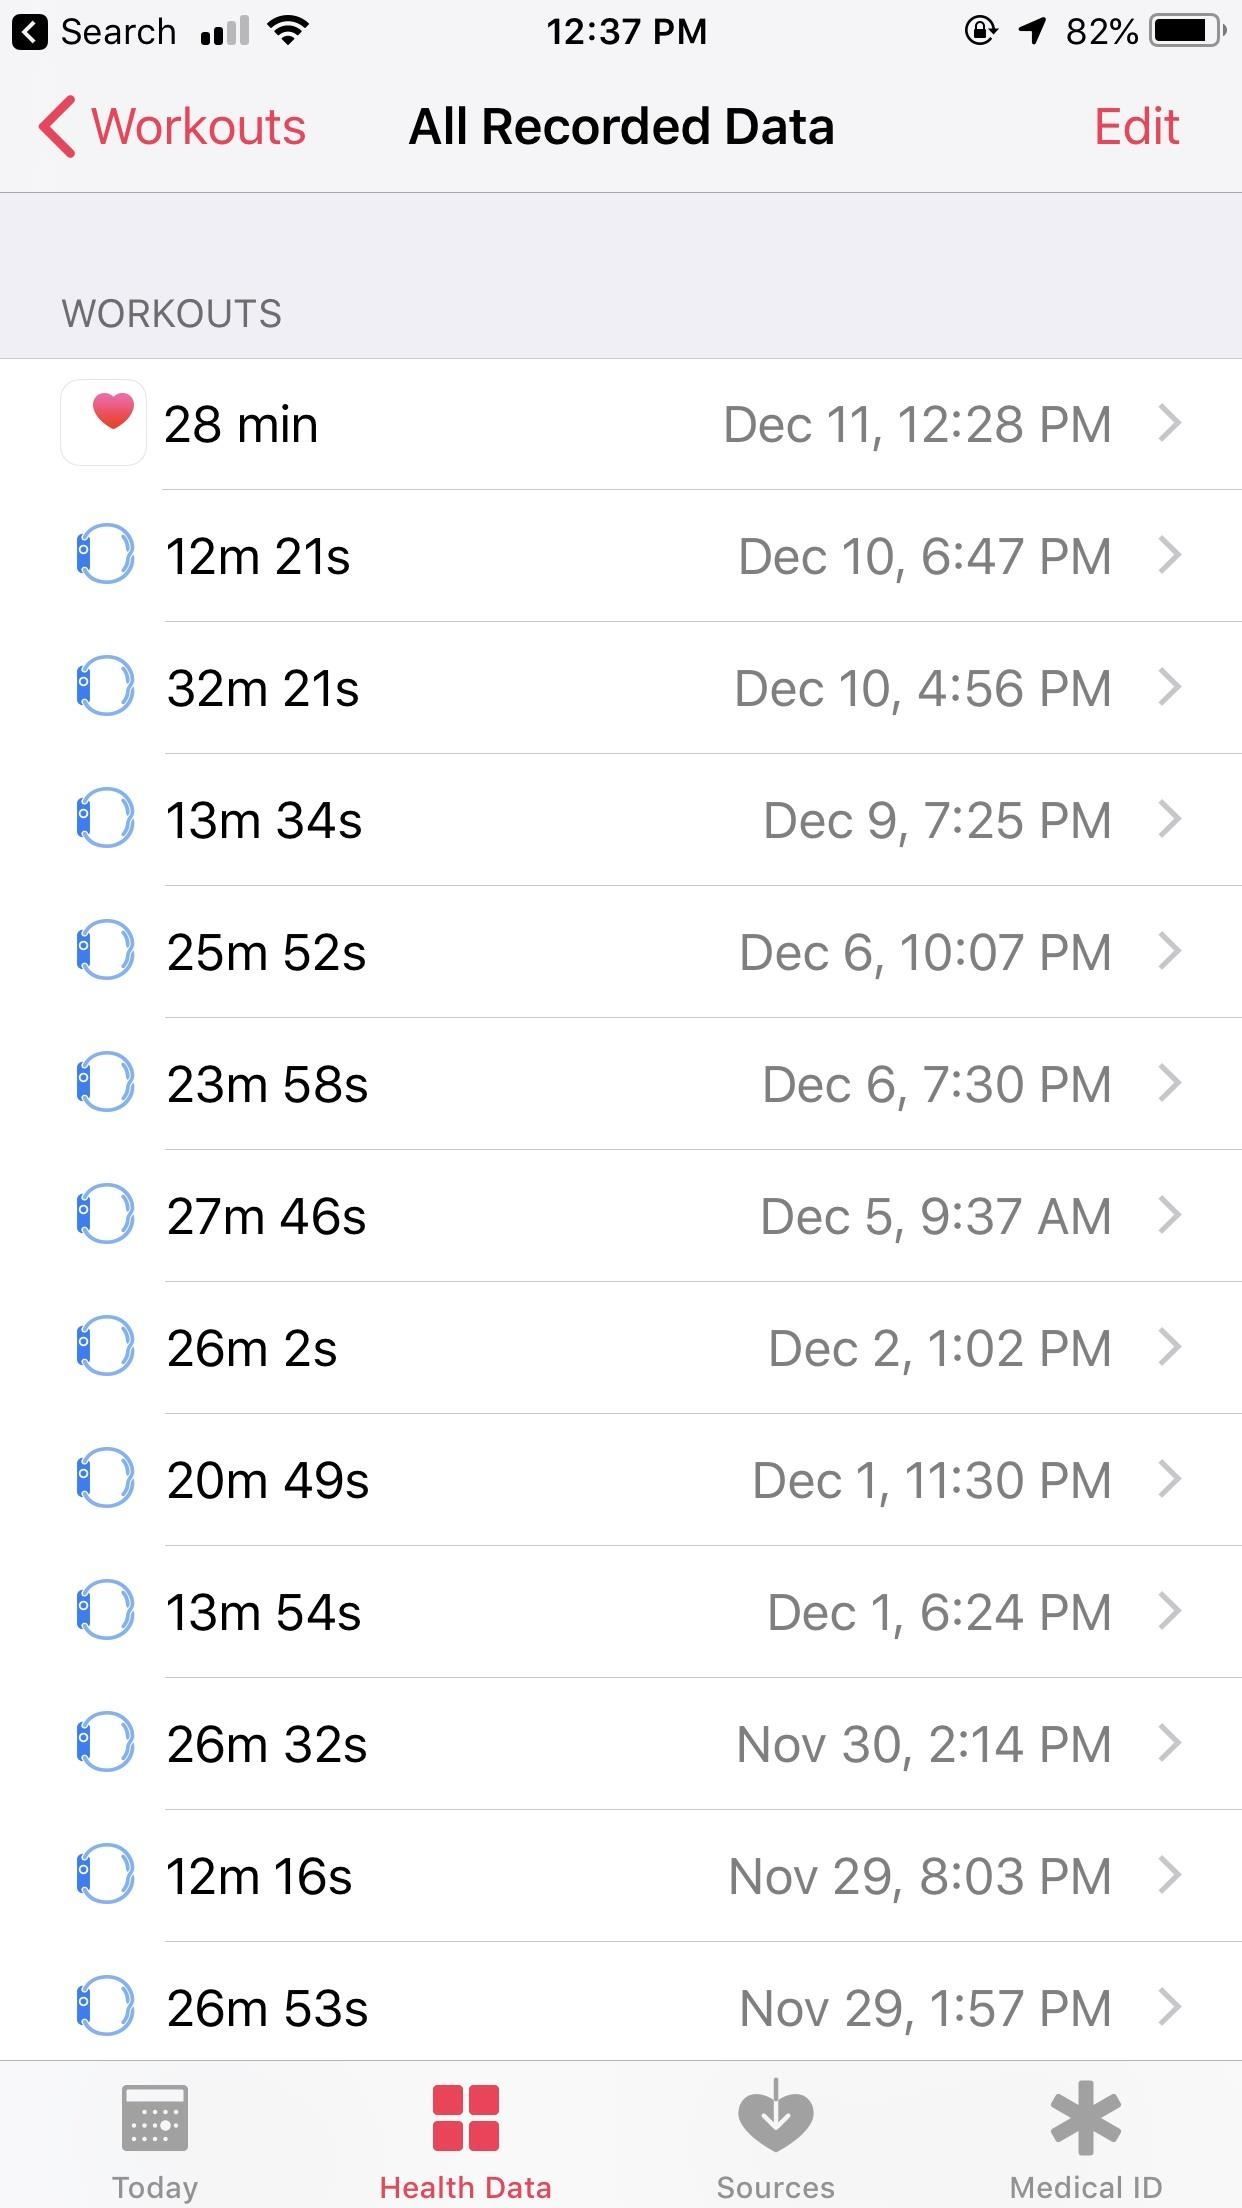The image size is (1242, 2208).
Task: Open the Today tab calendar icon
Action: (x=154, y=2117)
